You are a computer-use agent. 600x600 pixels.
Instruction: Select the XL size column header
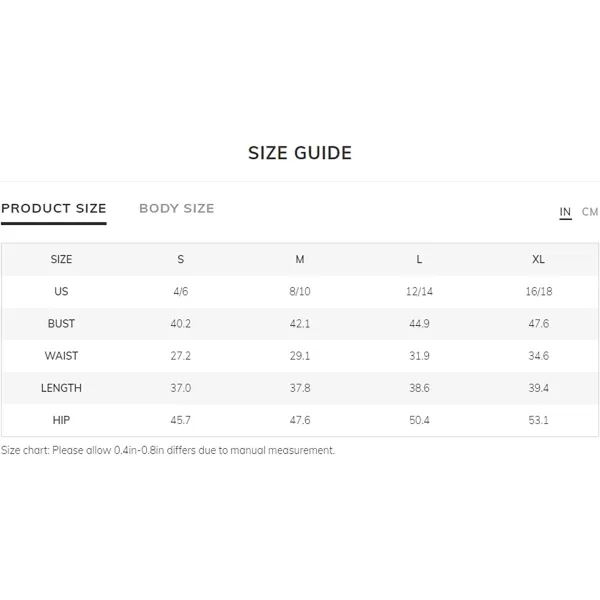pos(538,259)
